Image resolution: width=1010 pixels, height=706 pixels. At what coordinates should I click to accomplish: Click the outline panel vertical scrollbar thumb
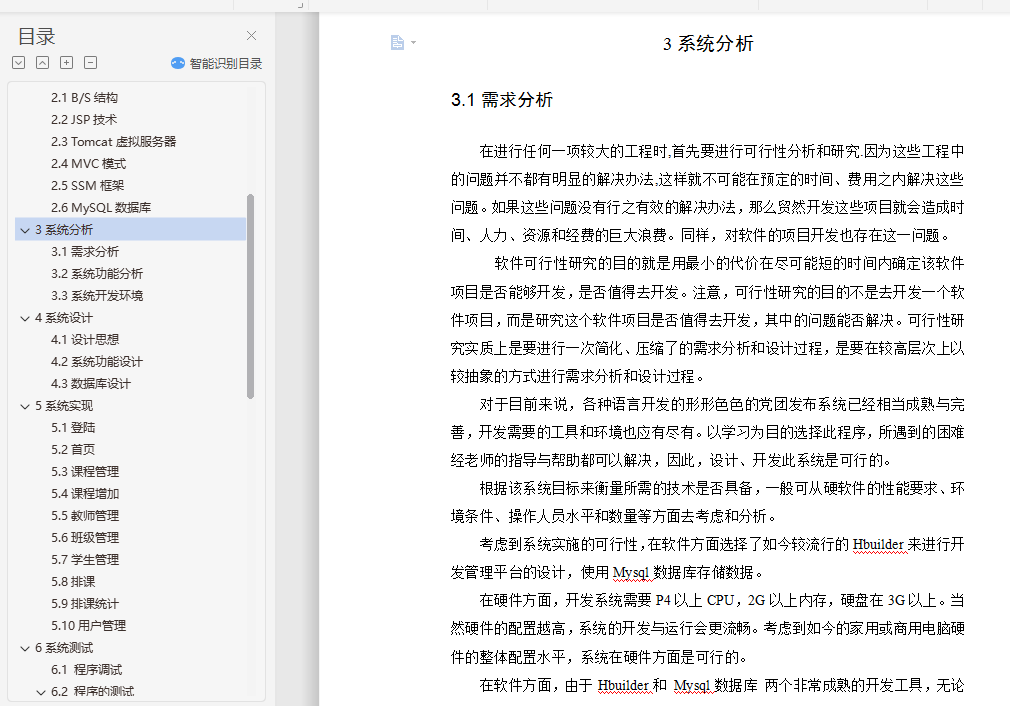click(251, 296)
